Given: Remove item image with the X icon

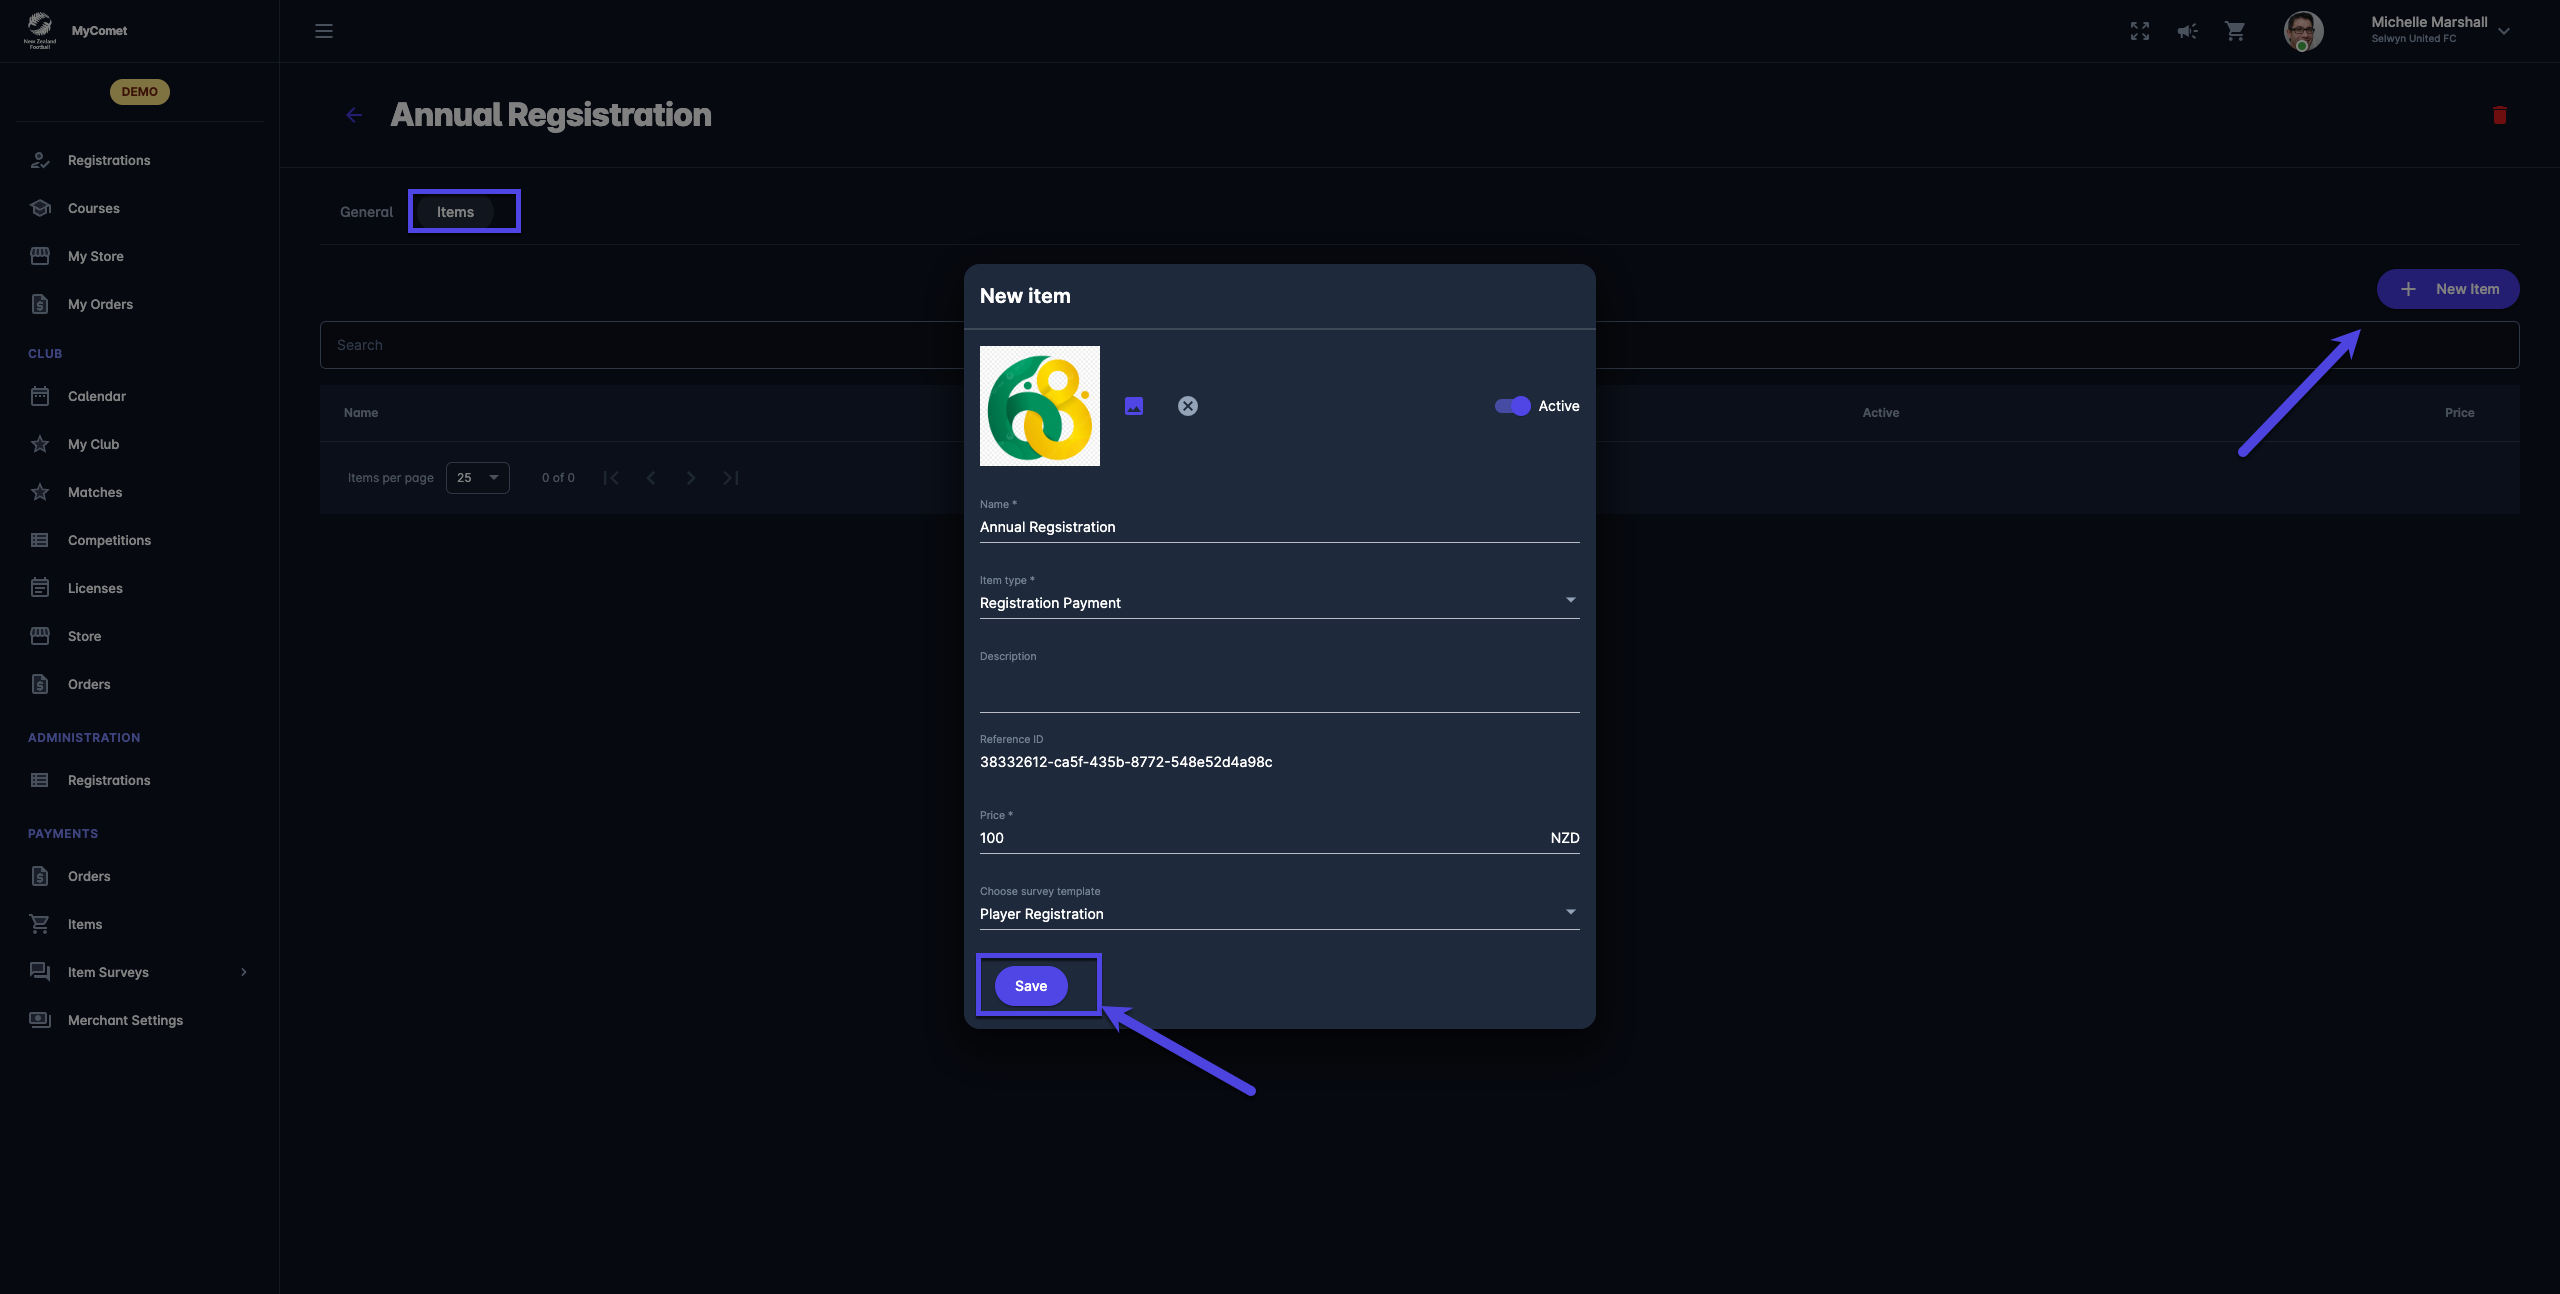Looking at the screenshot, I should click(1187, 406).
